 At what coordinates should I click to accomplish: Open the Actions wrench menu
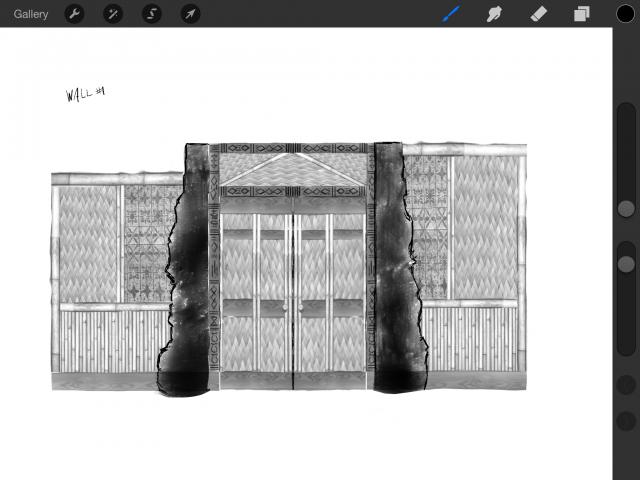74,14
